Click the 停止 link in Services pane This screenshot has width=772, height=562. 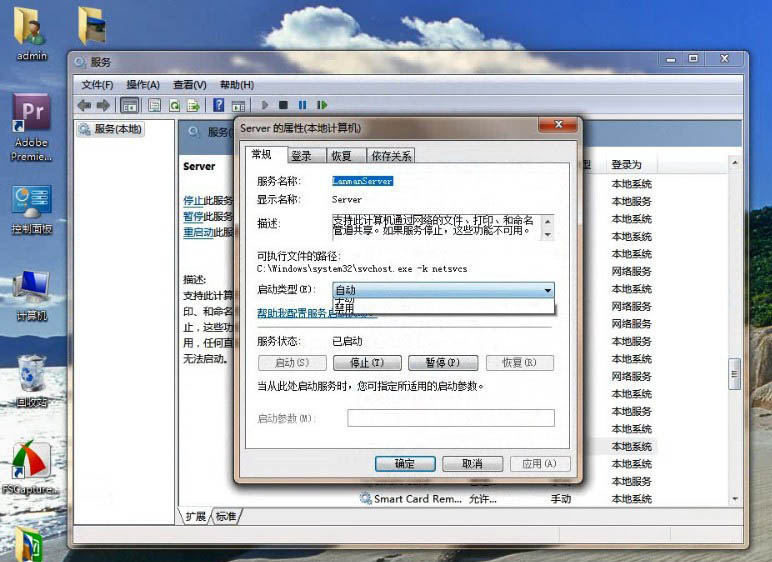[193, 200]
